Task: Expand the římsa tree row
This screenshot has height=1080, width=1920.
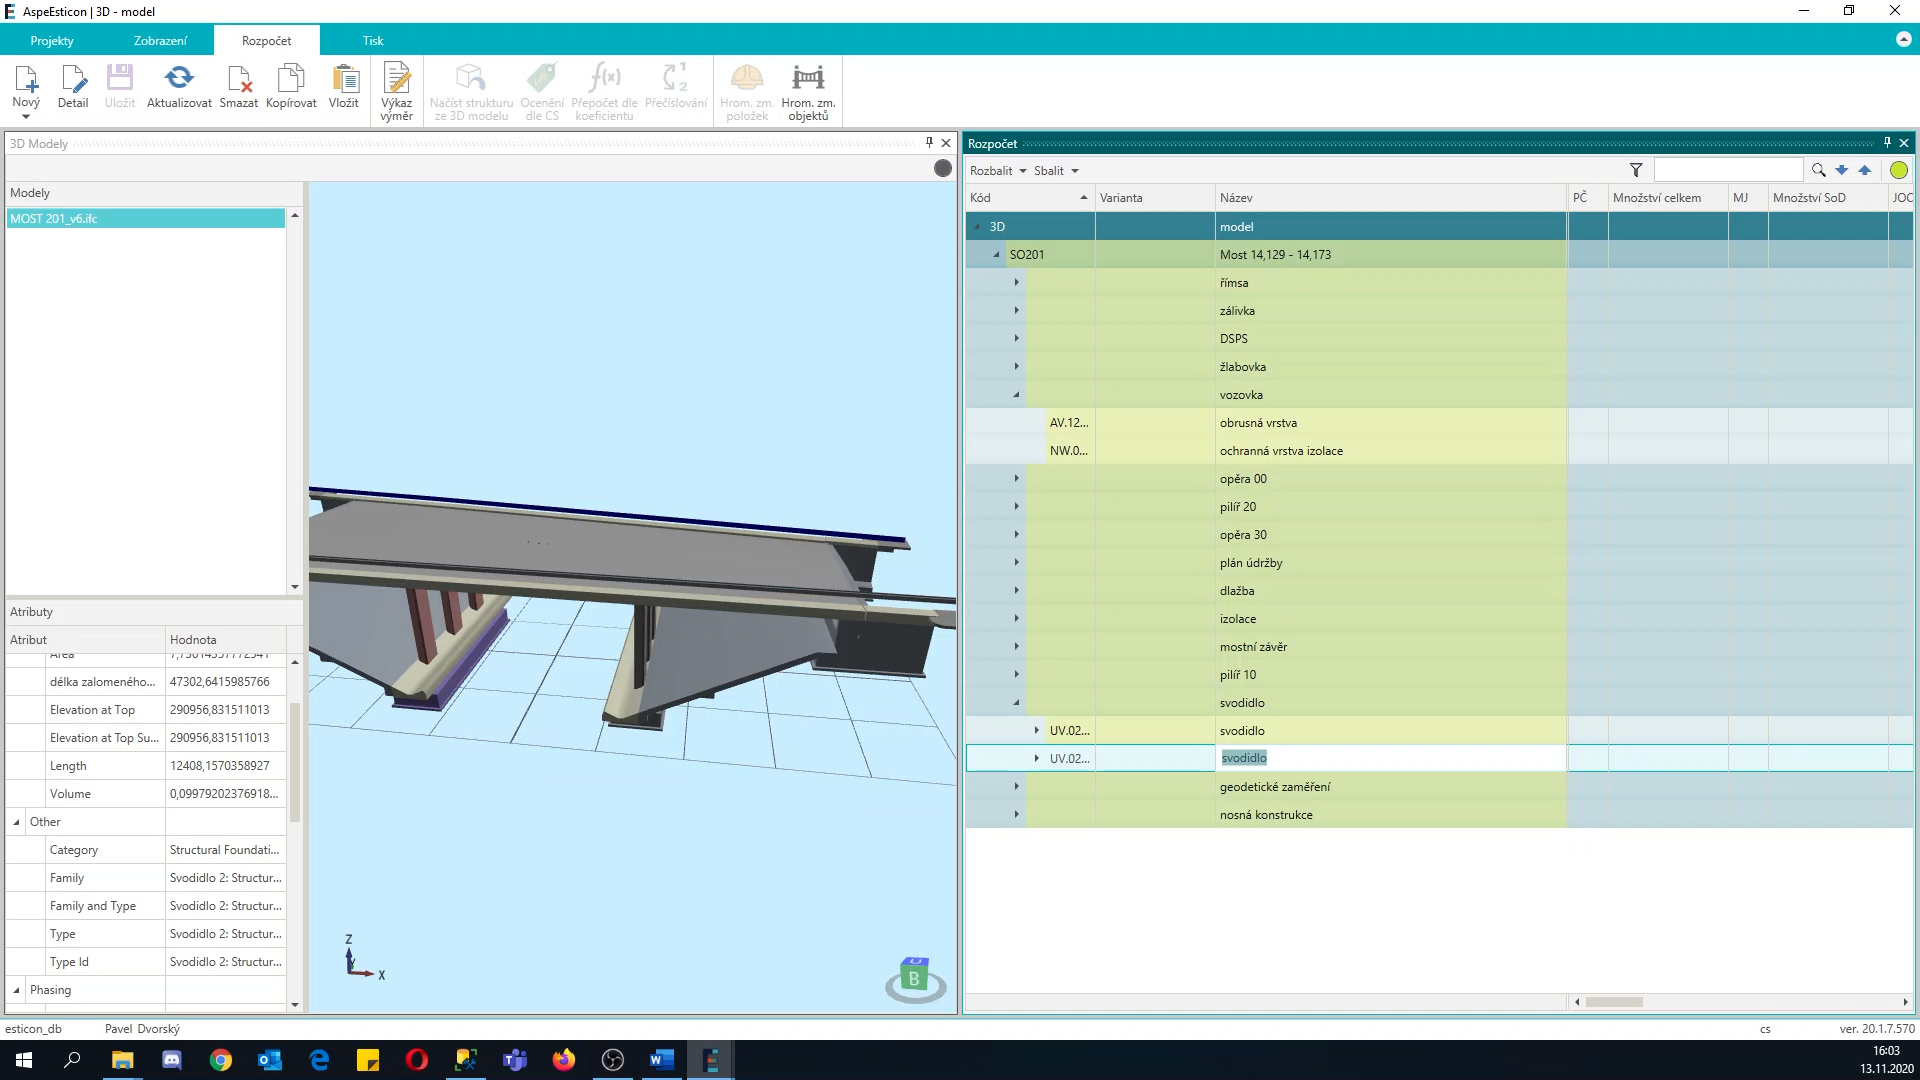Action: coord(1017,283)
